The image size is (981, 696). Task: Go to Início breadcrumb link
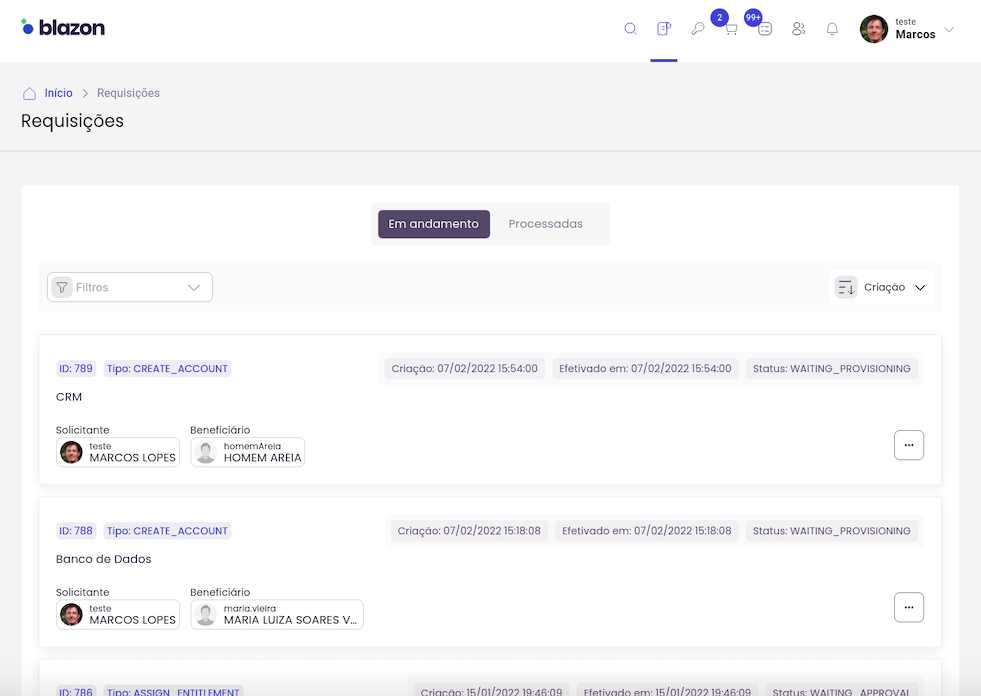point(59,93)
